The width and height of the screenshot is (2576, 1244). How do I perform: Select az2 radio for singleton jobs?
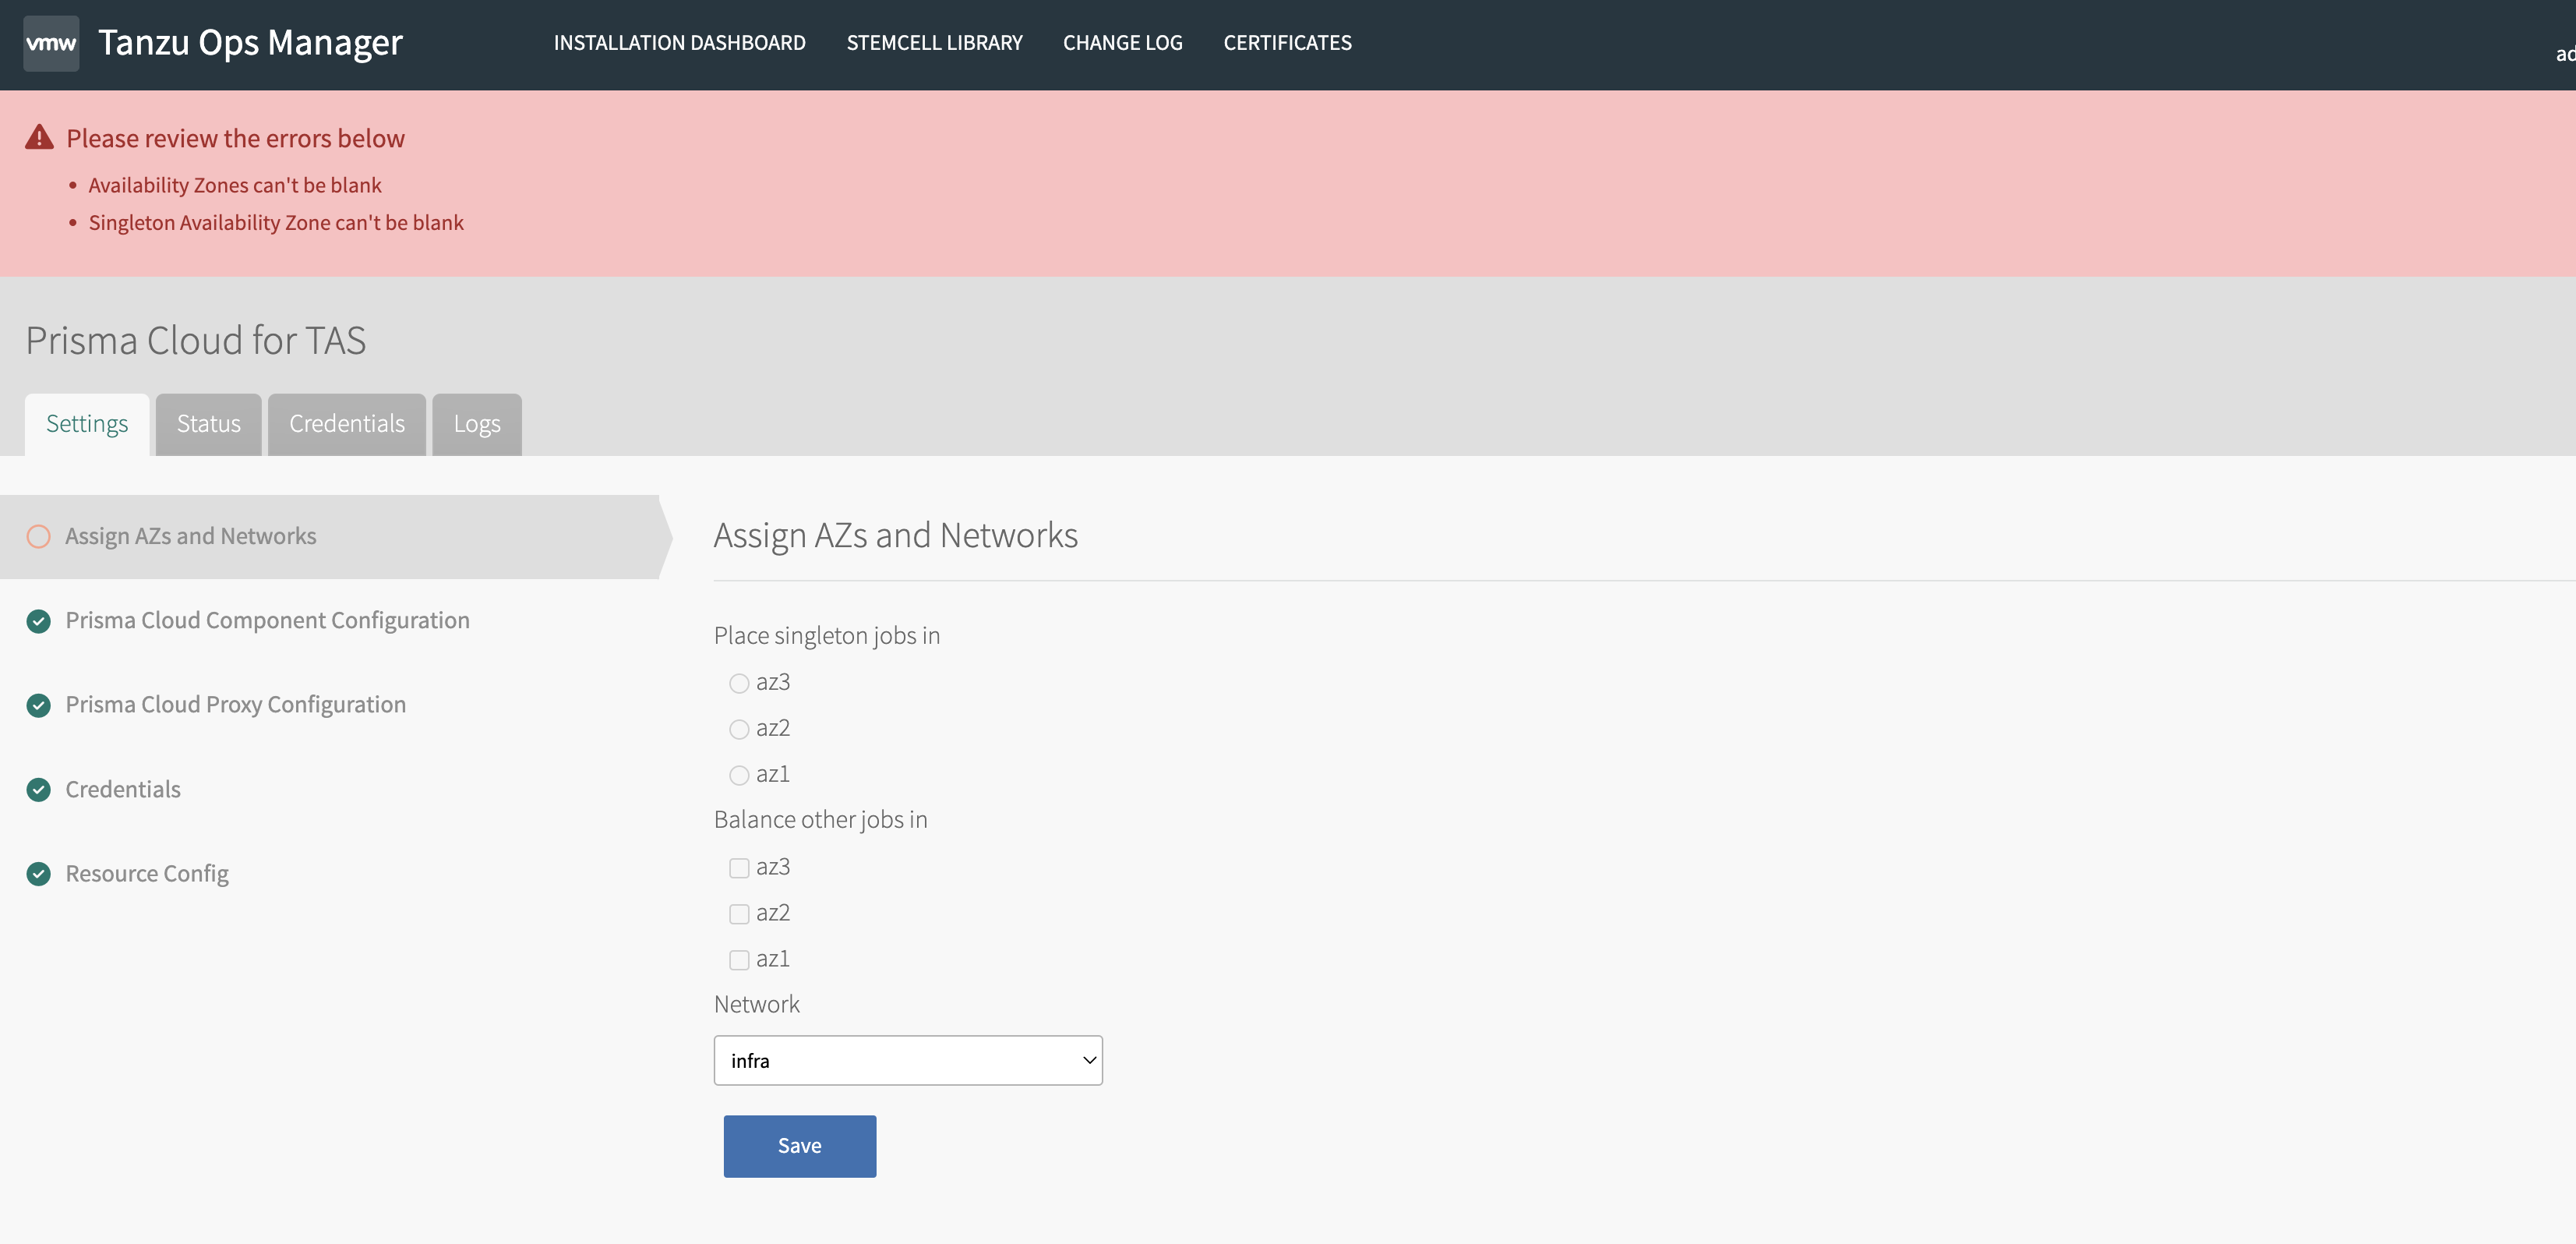tap(739, 729)
